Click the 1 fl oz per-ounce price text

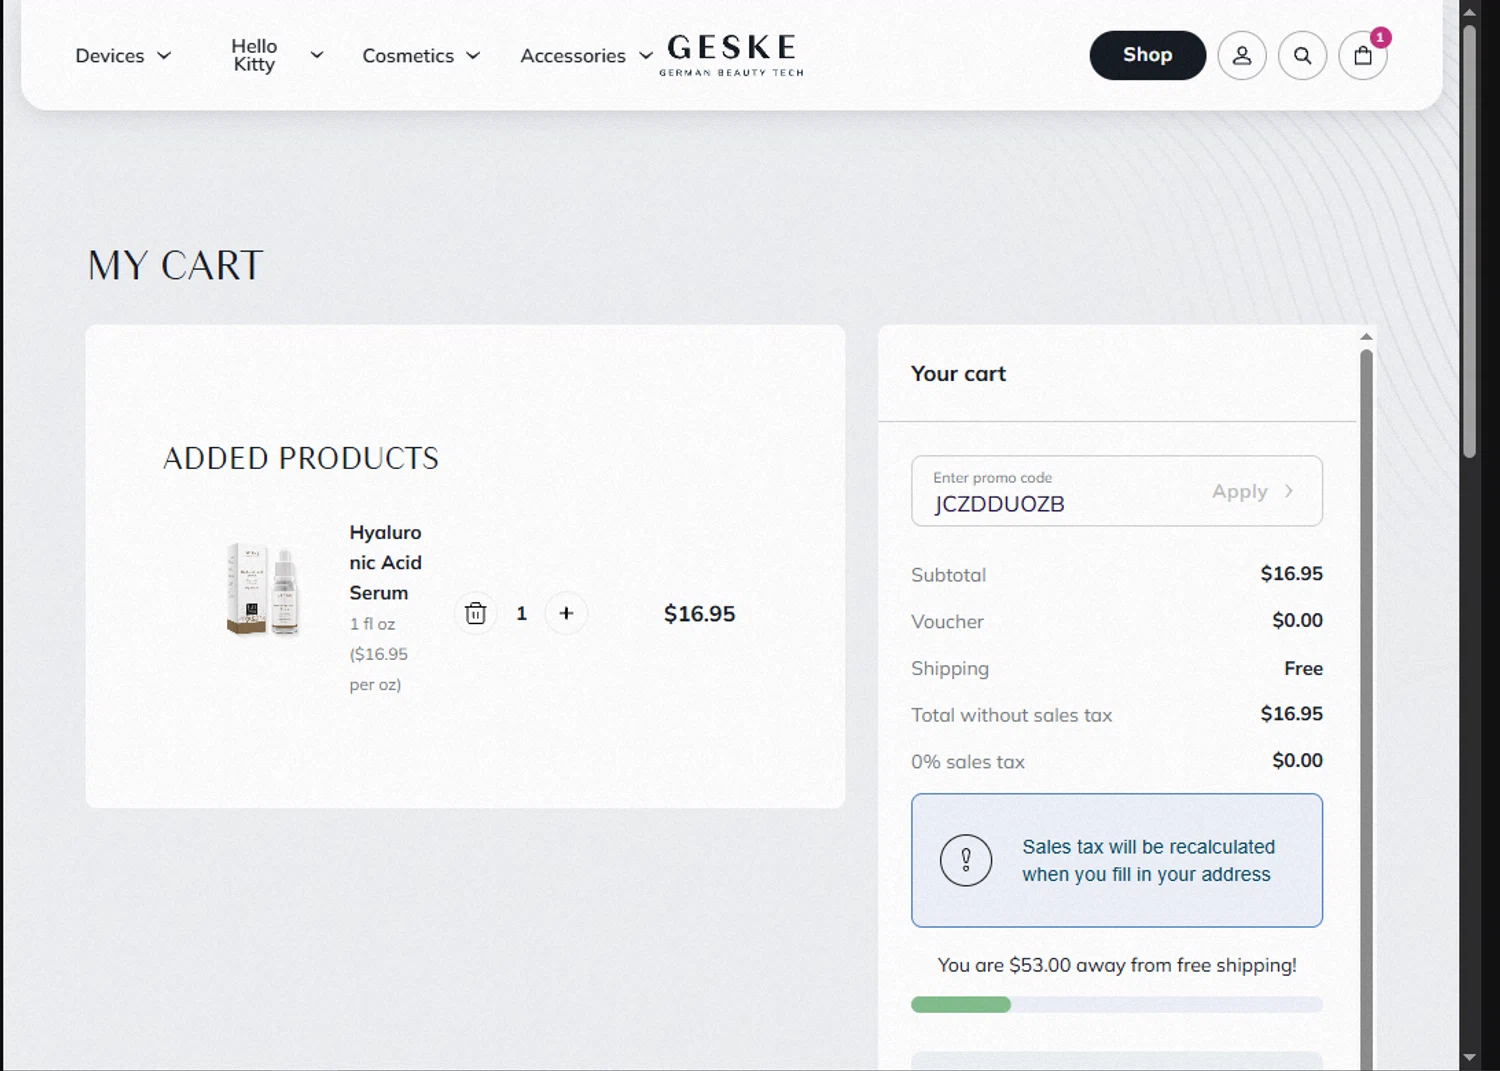pyautogui.click(x=379, y=654)
